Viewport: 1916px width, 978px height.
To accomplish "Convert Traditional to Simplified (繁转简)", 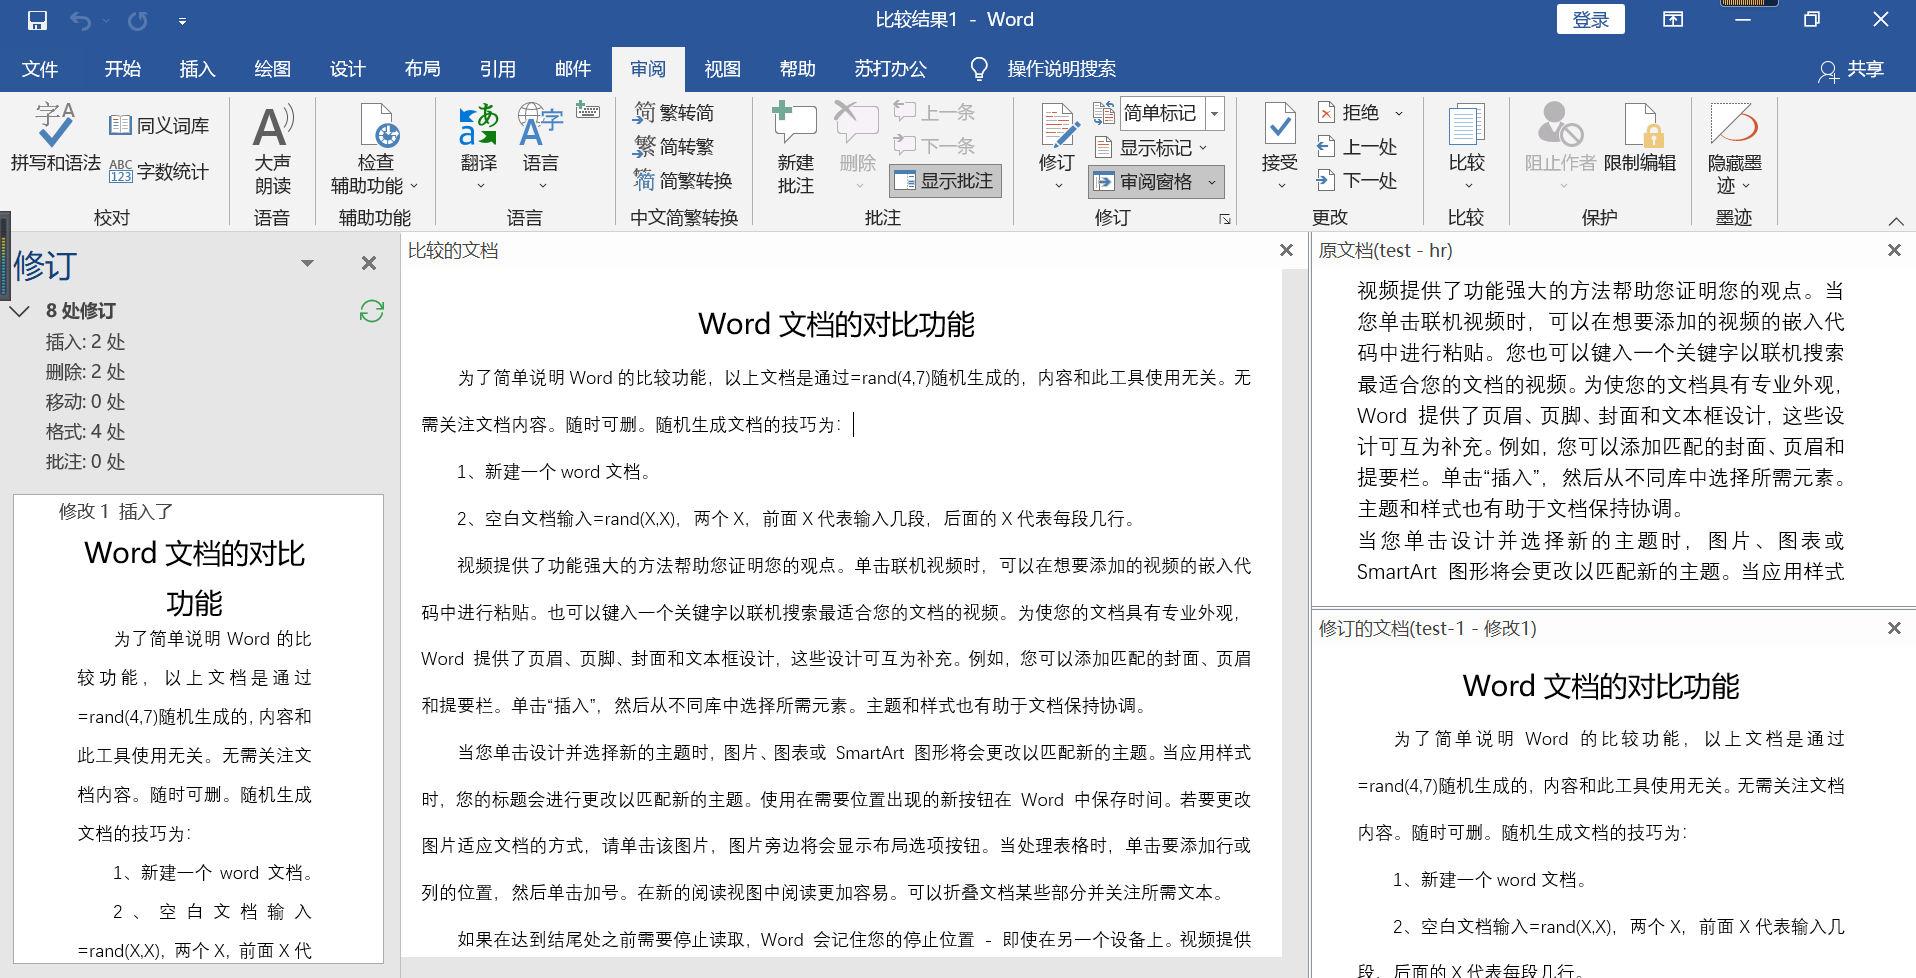I will coord(674,112).
